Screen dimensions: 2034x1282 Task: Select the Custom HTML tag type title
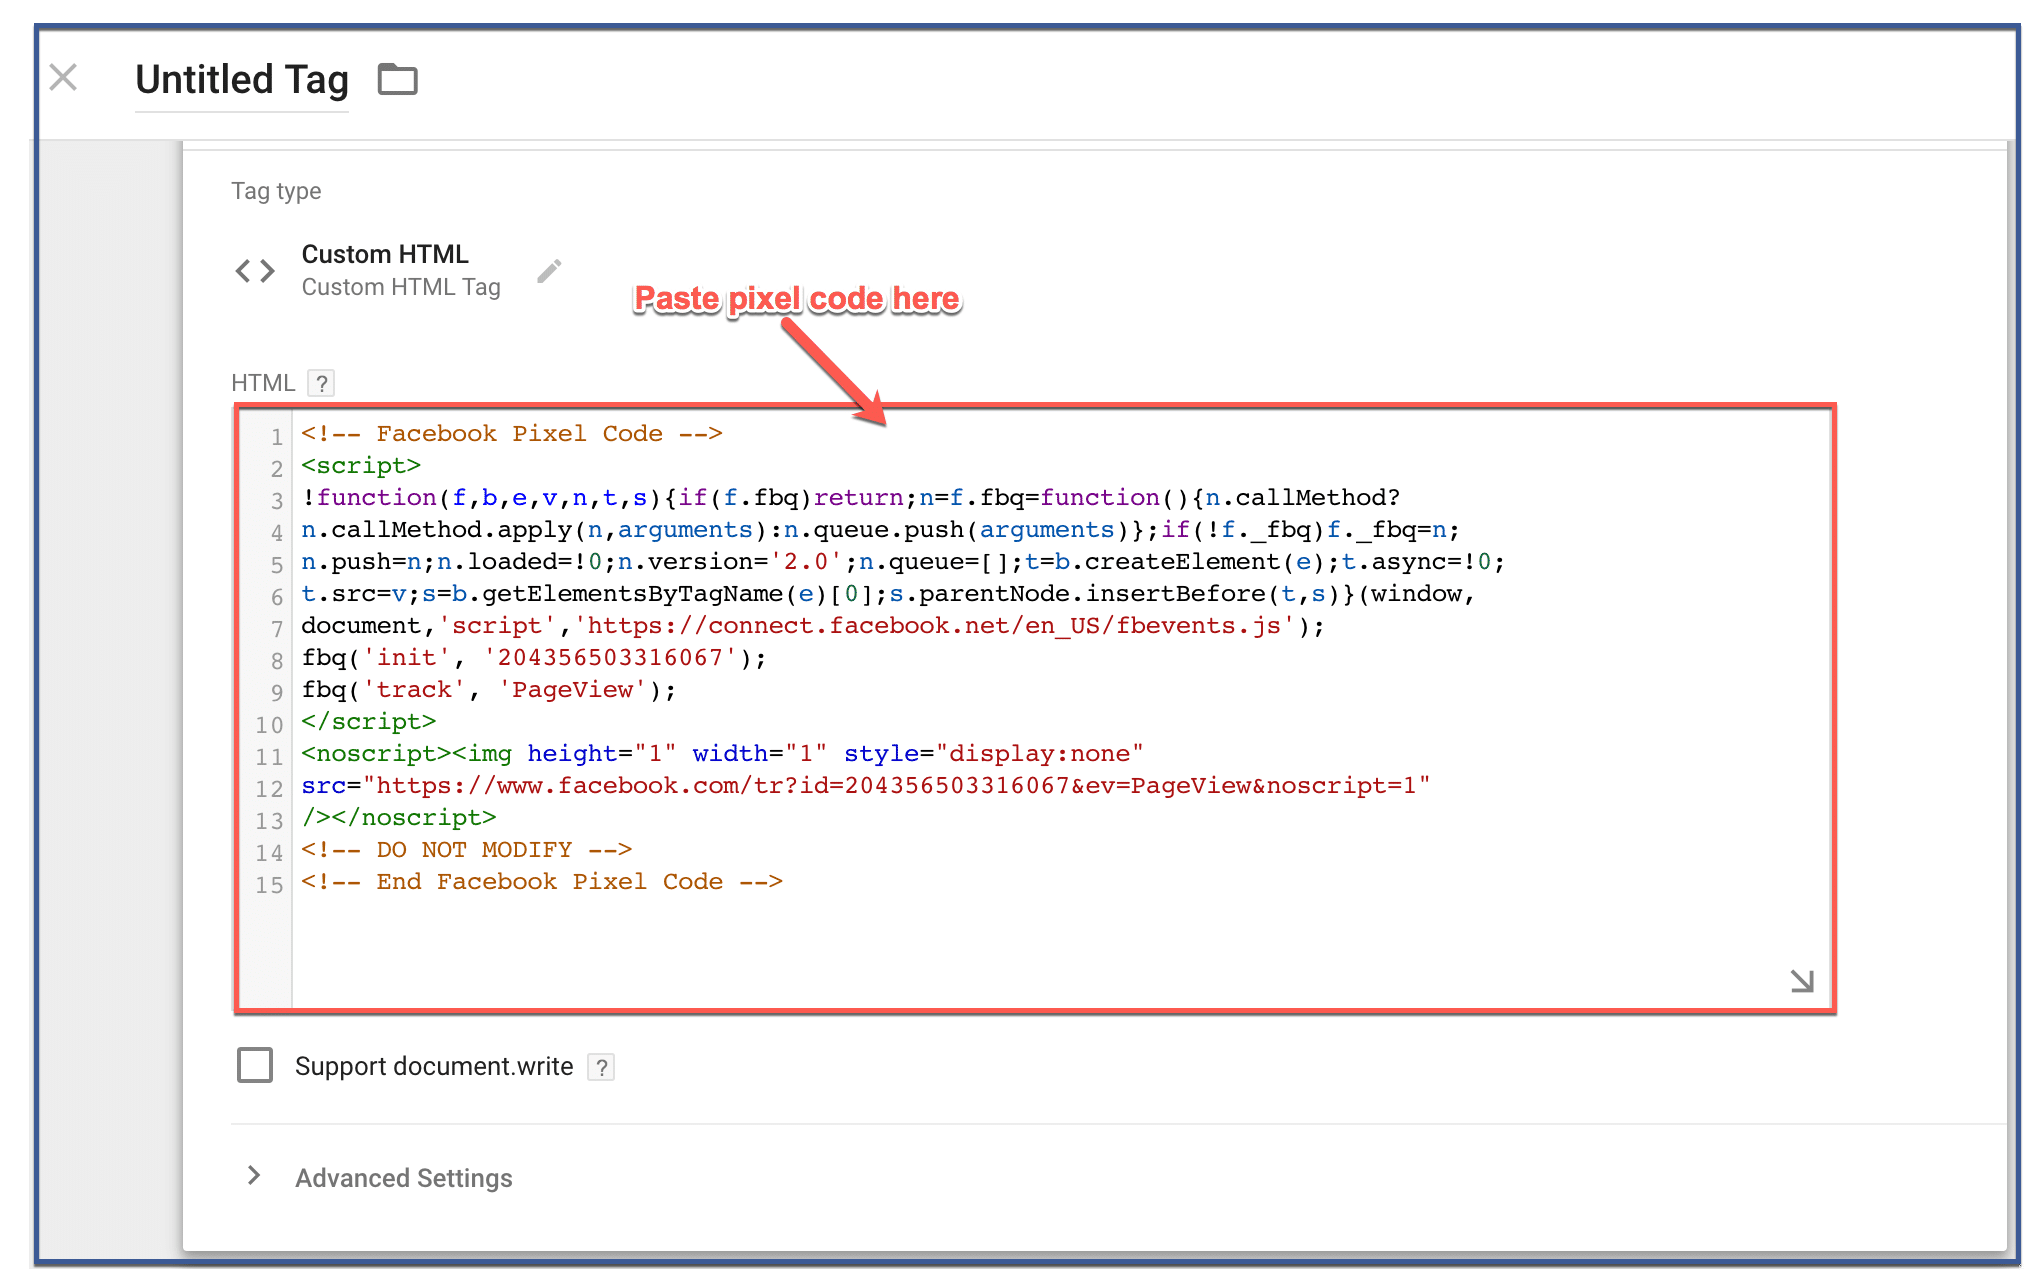[x=385, y=254]
